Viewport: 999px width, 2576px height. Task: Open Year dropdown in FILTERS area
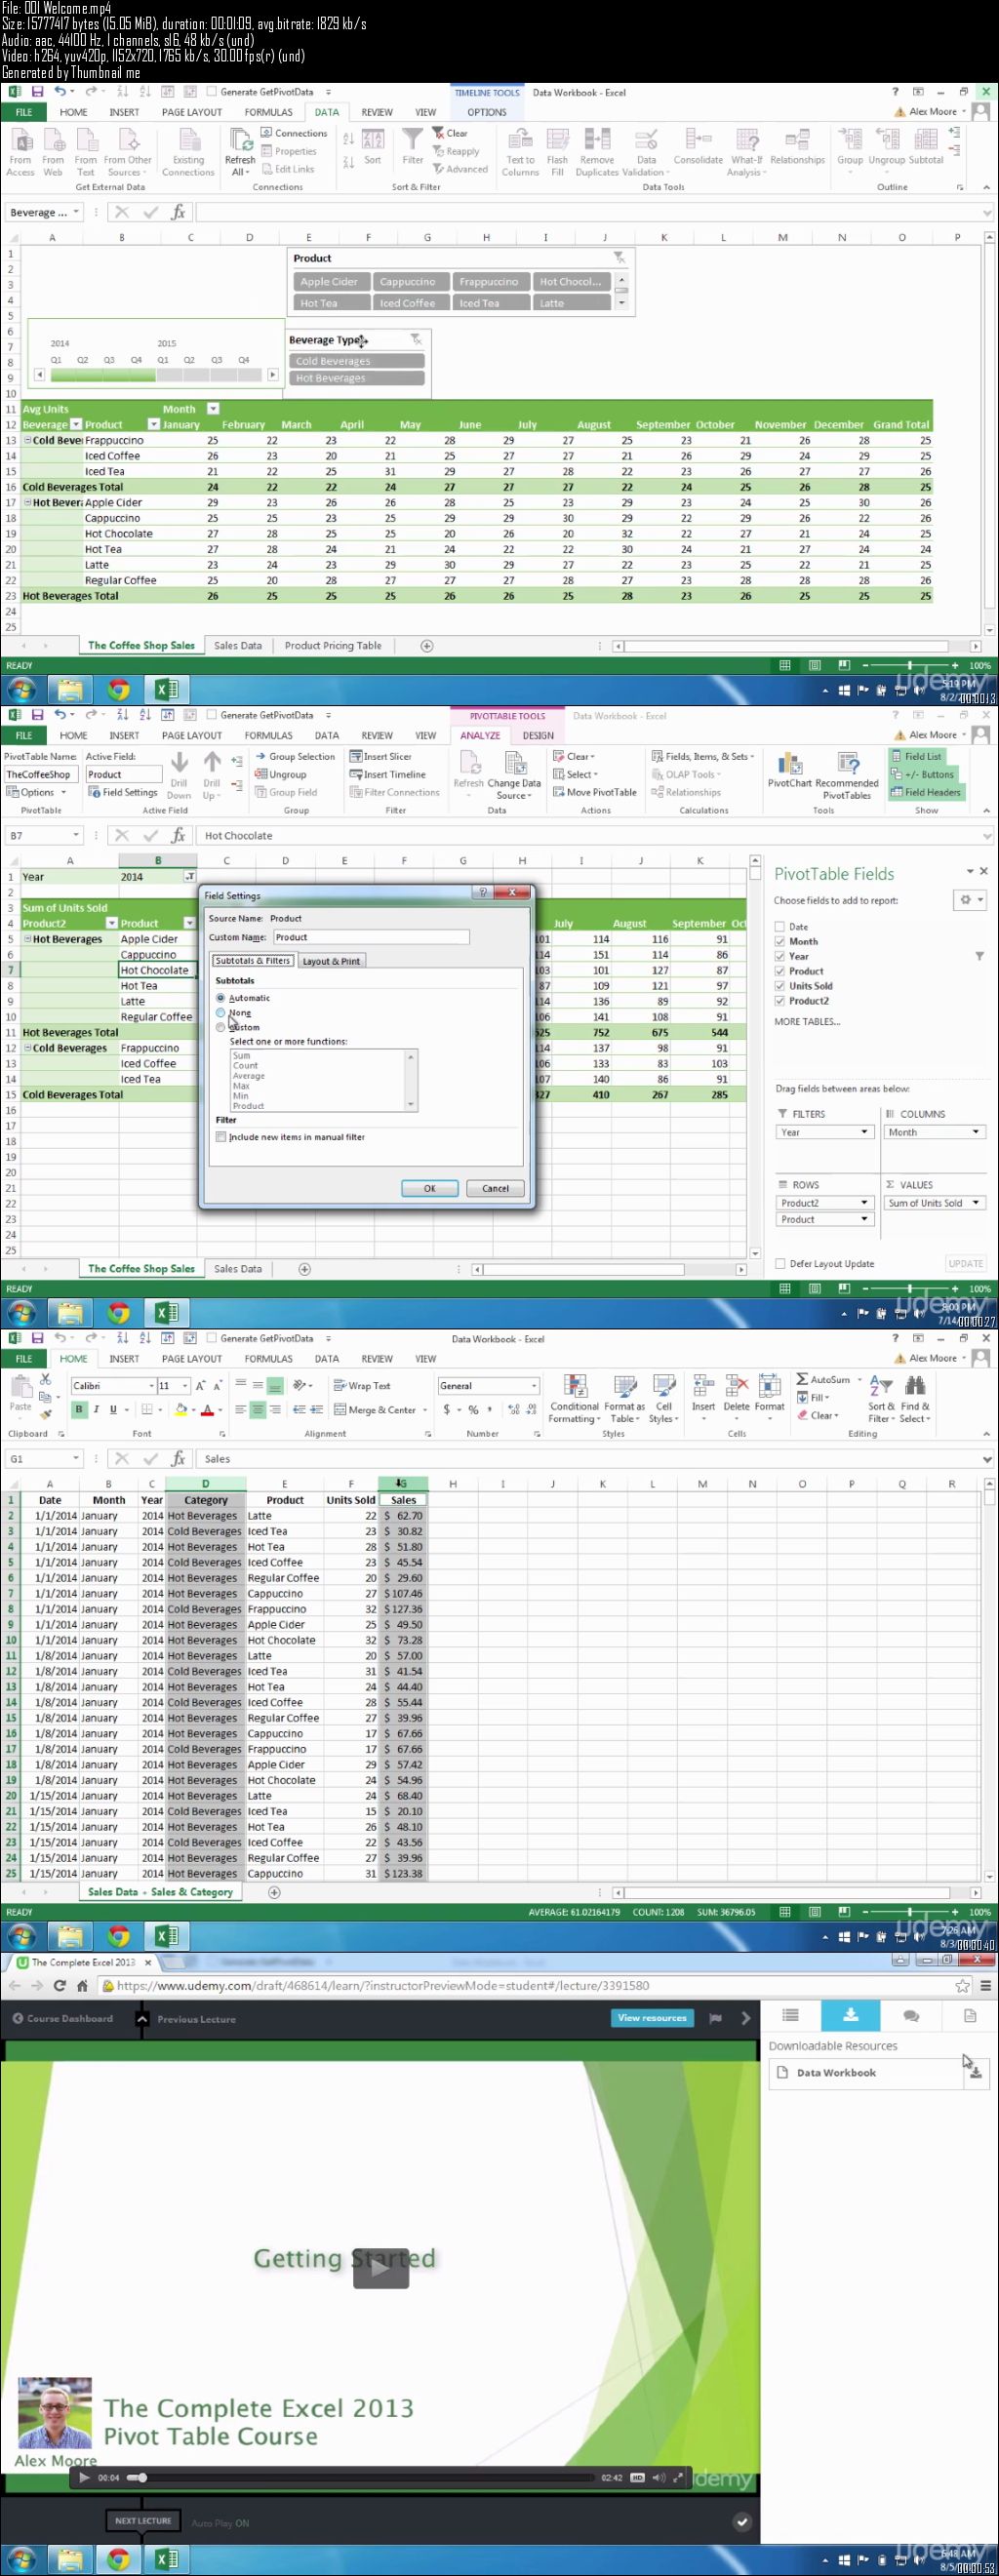[864, 1132]
